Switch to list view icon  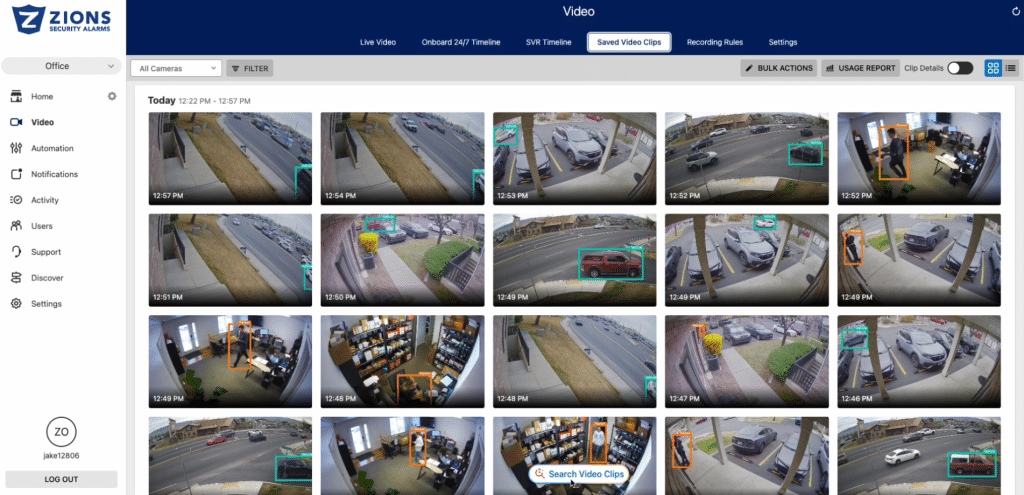(1010, 68)
